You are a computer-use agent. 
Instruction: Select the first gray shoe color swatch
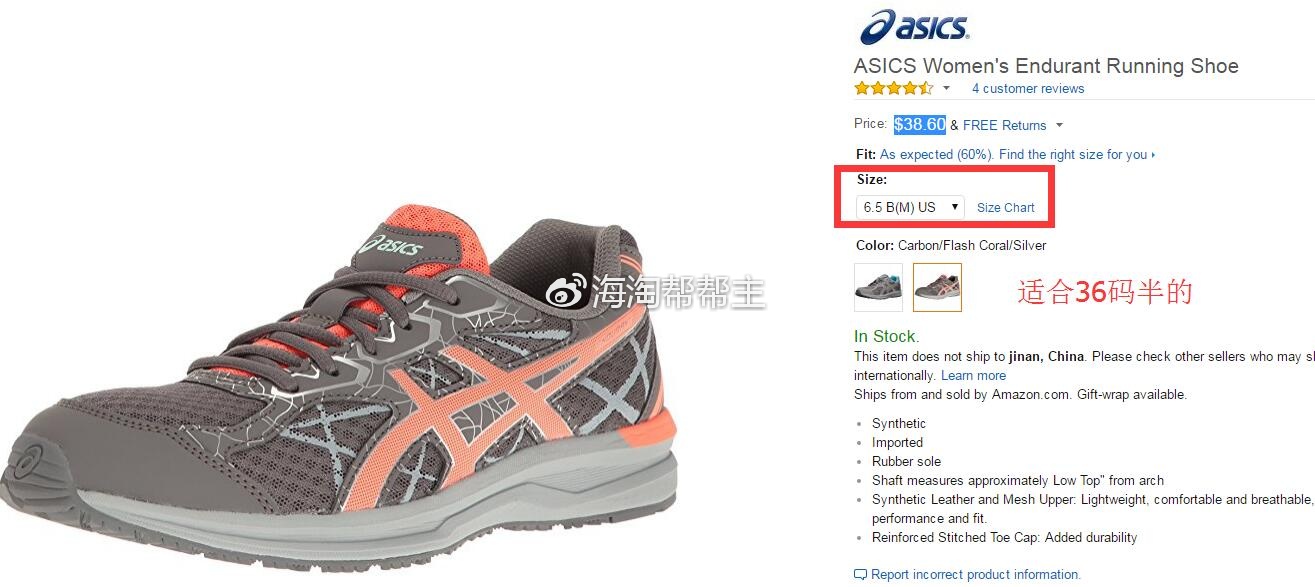pos(879,287)
